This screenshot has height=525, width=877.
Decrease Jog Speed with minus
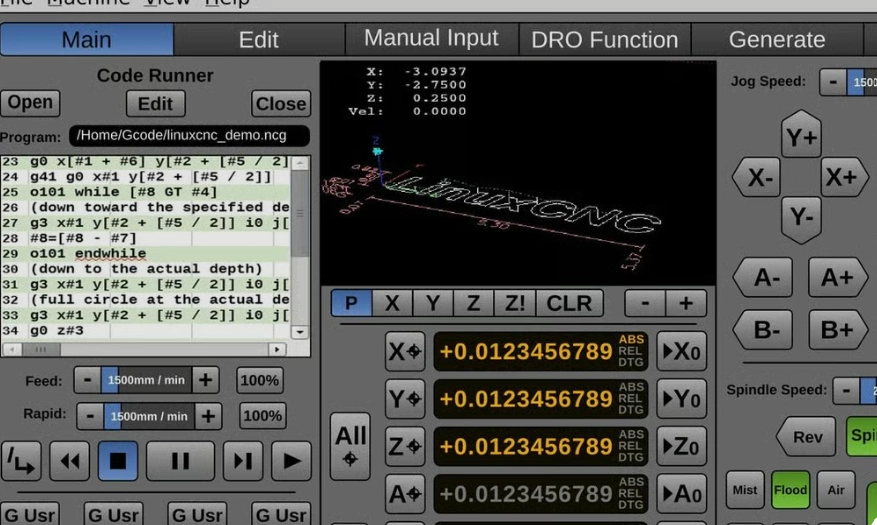pos(833,82)
